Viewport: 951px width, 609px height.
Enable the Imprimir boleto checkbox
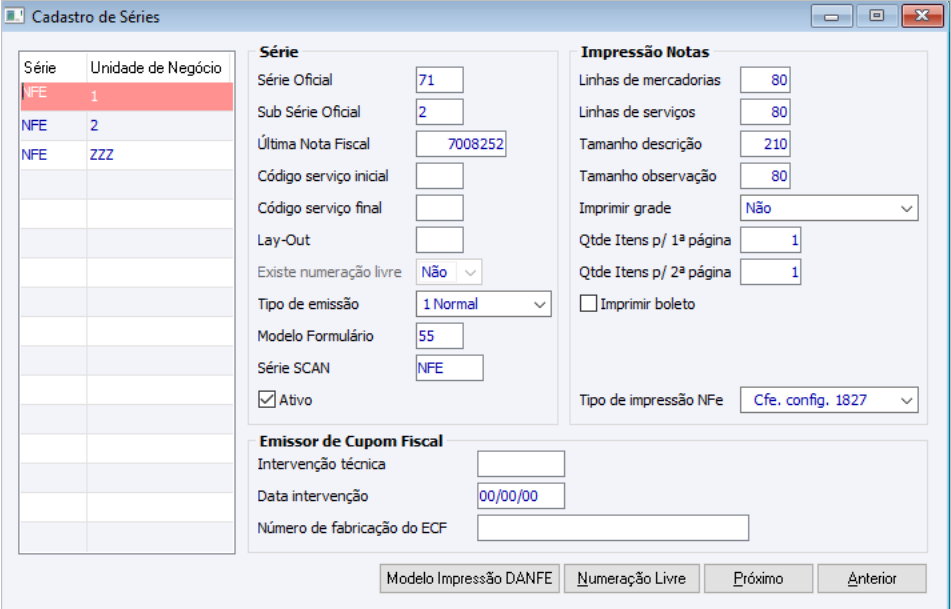point(589,304)
